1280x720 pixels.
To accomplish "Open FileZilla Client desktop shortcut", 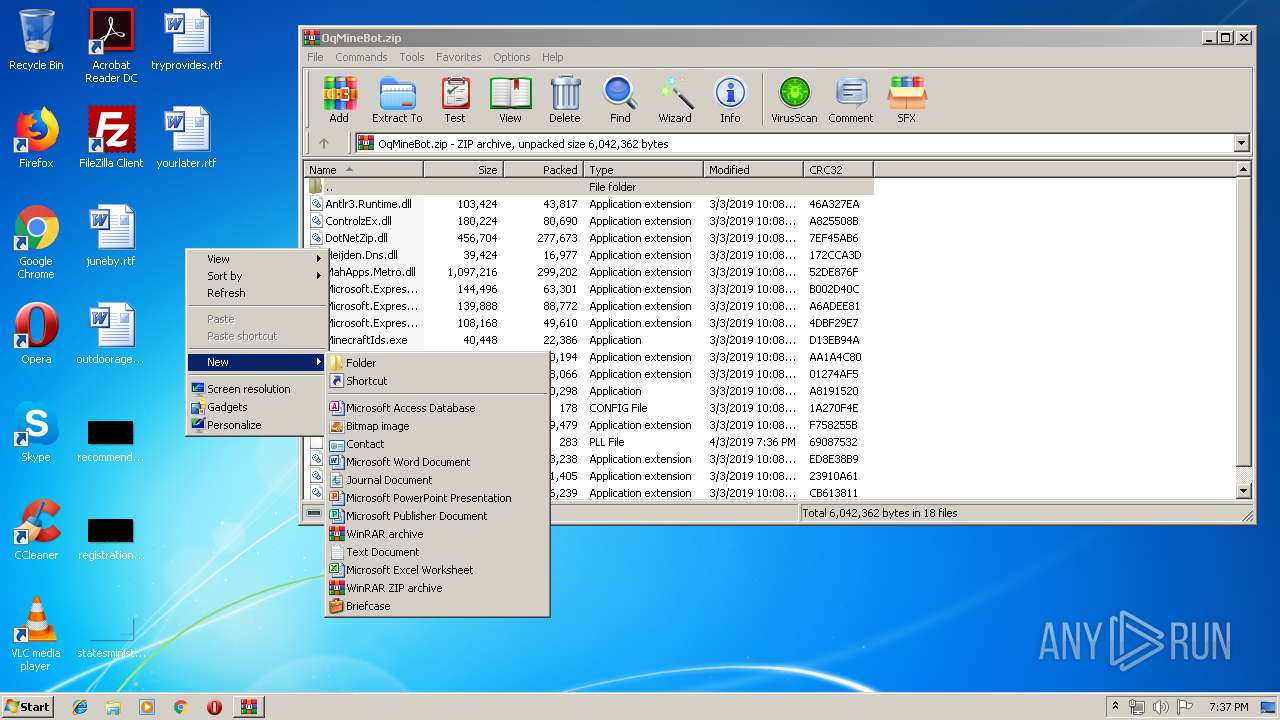I will tap(111, 138).
